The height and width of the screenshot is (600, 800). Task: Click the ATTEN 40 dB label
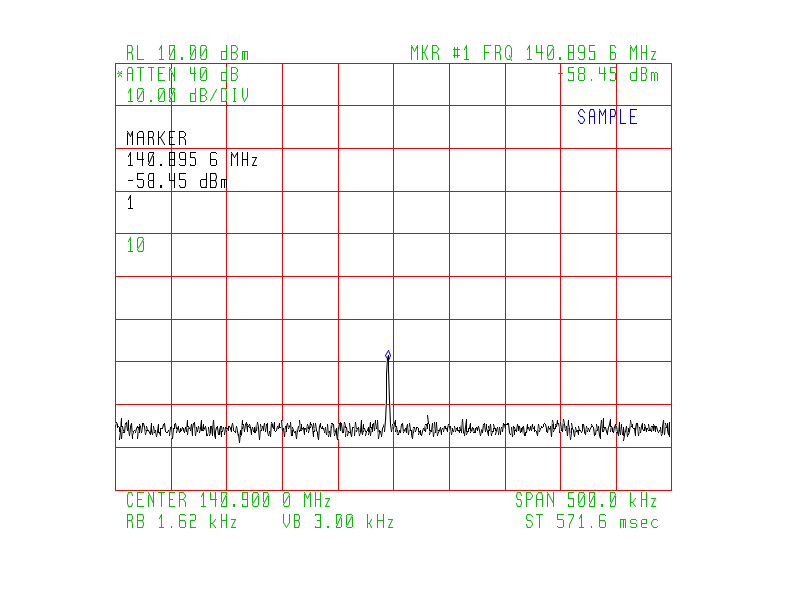pyautogui.click(x=182, y=74)
